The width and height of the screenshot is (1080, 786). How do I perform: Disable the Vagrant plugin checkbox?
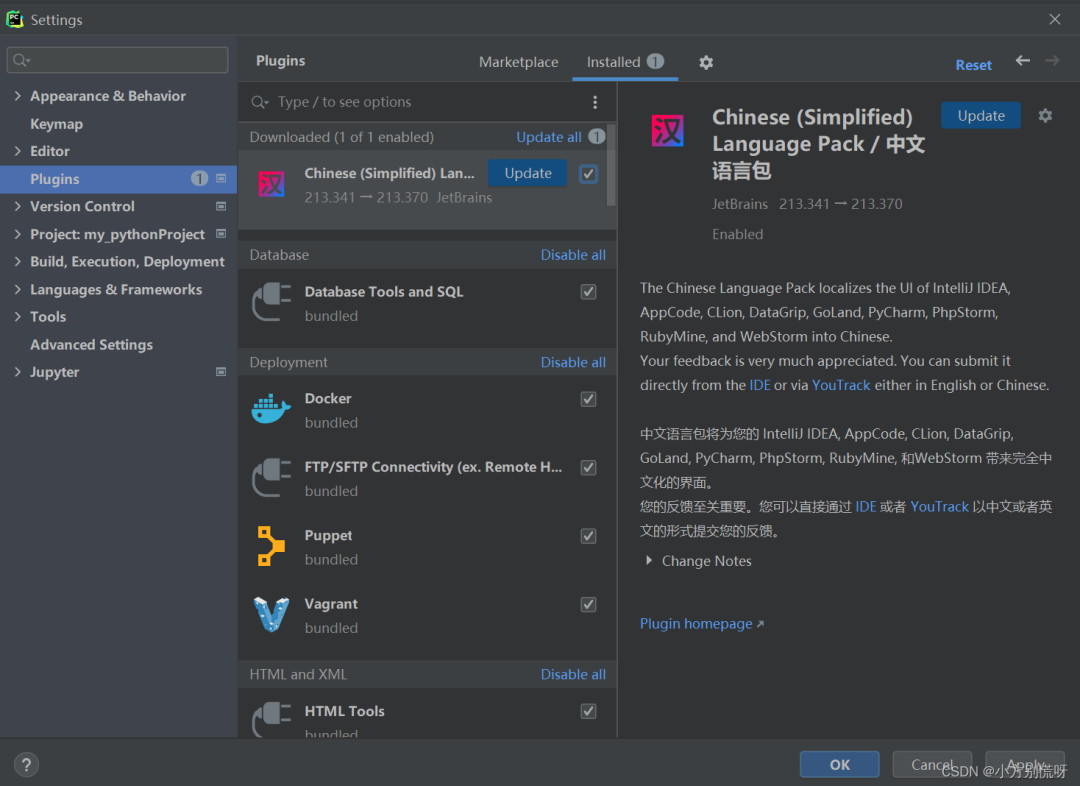coord(588,604)
